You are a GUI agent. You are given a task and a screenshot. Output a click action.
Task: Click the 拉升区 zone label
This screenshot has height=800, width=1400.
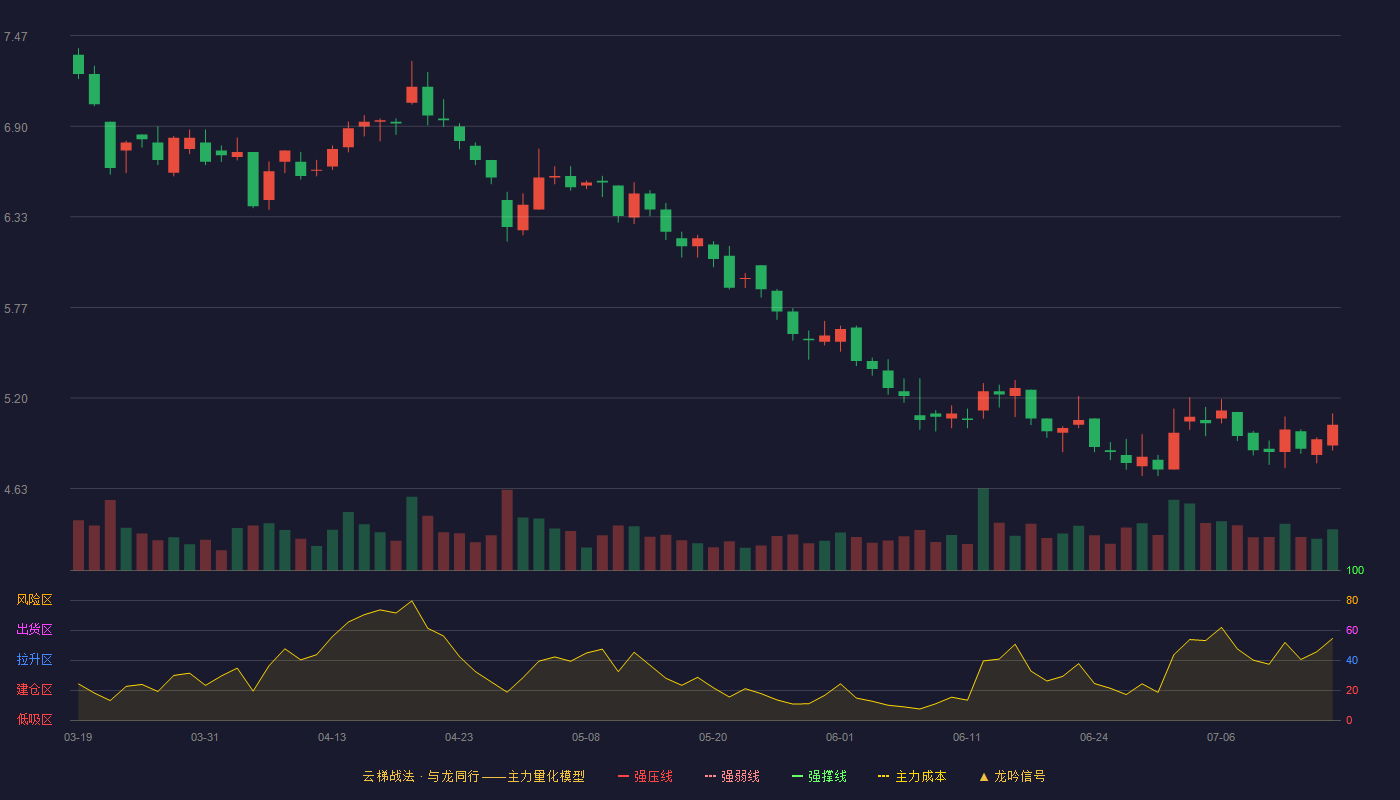[x=34, y=660]
